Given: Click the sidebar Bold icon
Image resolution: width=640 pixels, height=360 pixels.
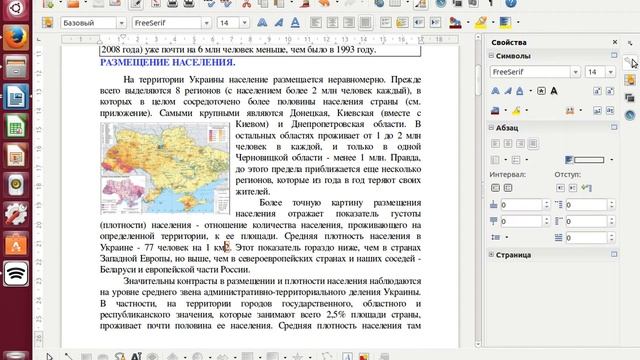Looking at the screenshot, I should pyautogui.click(x=495, y=91).
